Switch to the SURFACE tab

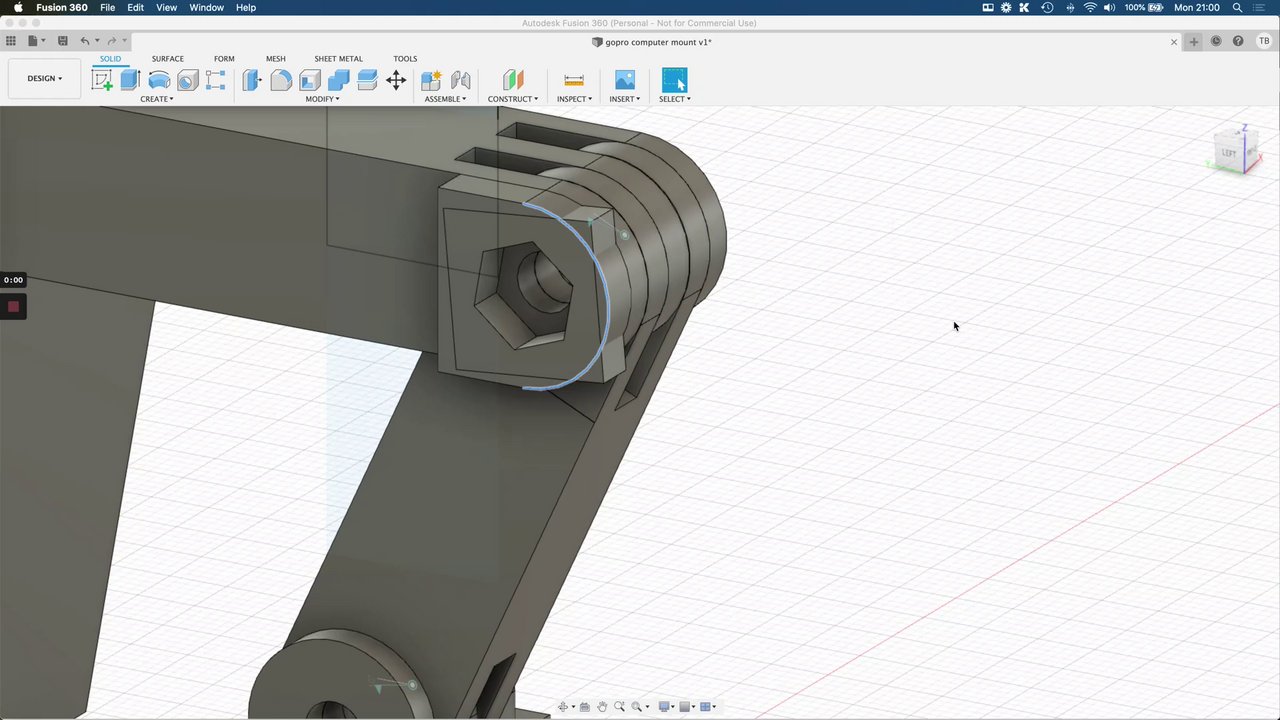pos(168,59)
